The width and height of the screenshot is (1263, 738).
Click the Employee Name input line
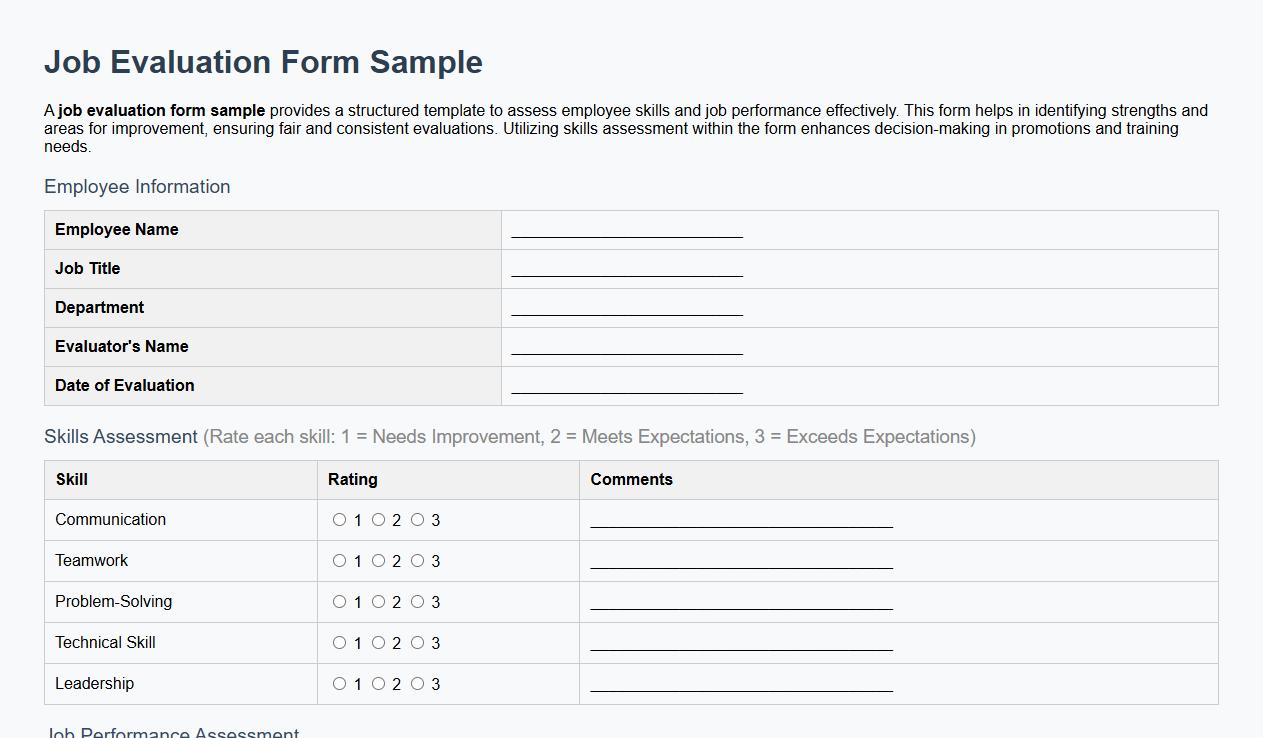[626, 229]
